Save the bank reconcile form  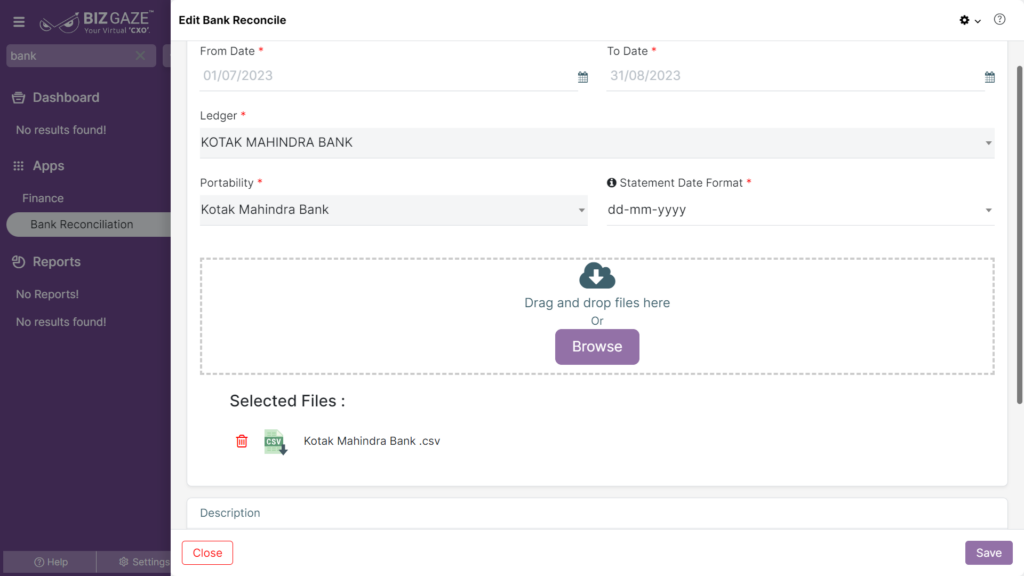[988, 553]
